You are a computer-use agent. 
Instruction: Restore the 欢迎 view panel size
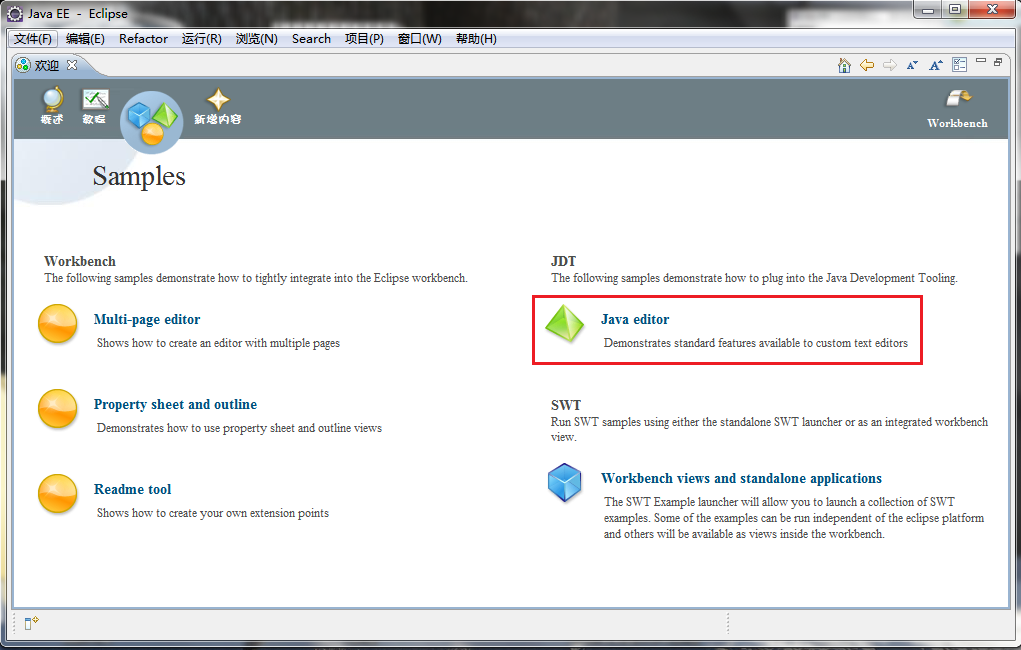click(x=998, y=62)
